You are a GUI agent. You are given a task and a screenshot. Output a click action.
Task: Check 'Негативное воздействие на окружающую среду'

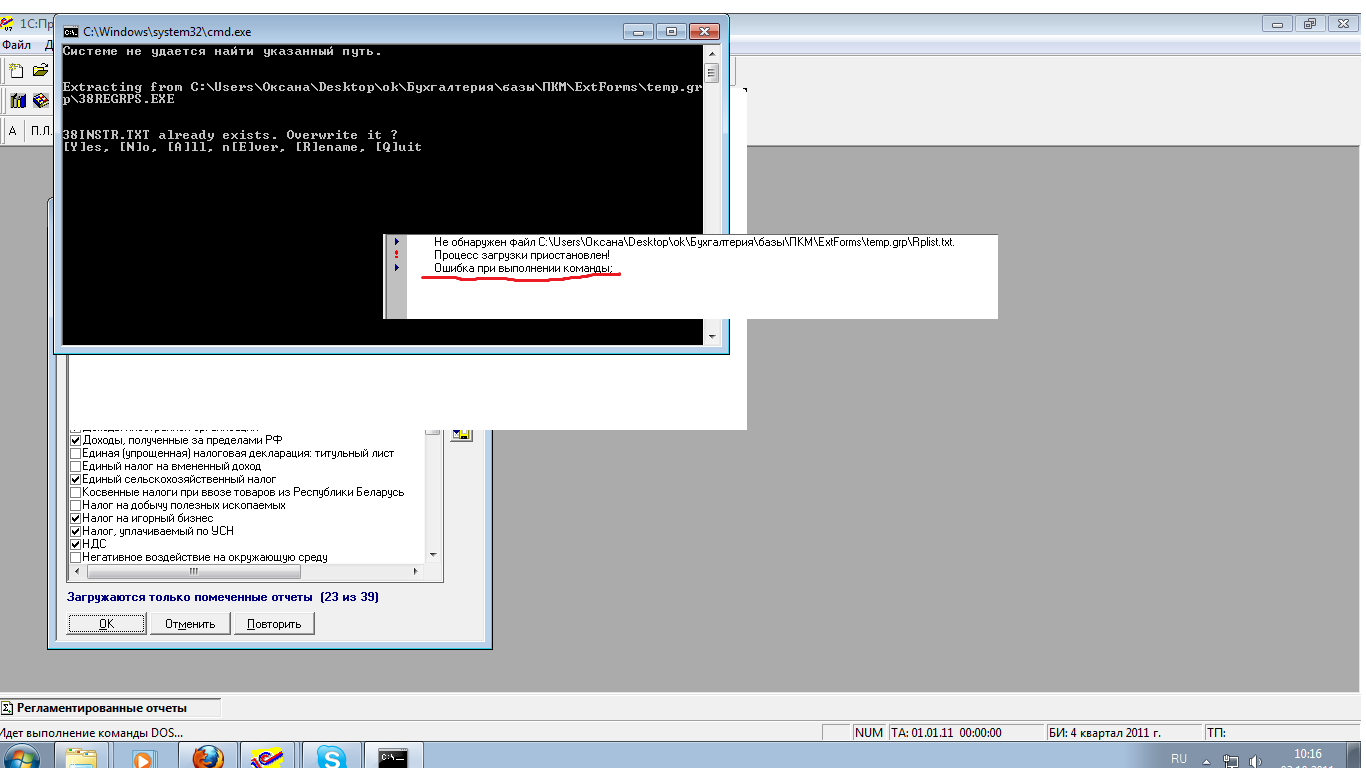click(x=75, y=557)
